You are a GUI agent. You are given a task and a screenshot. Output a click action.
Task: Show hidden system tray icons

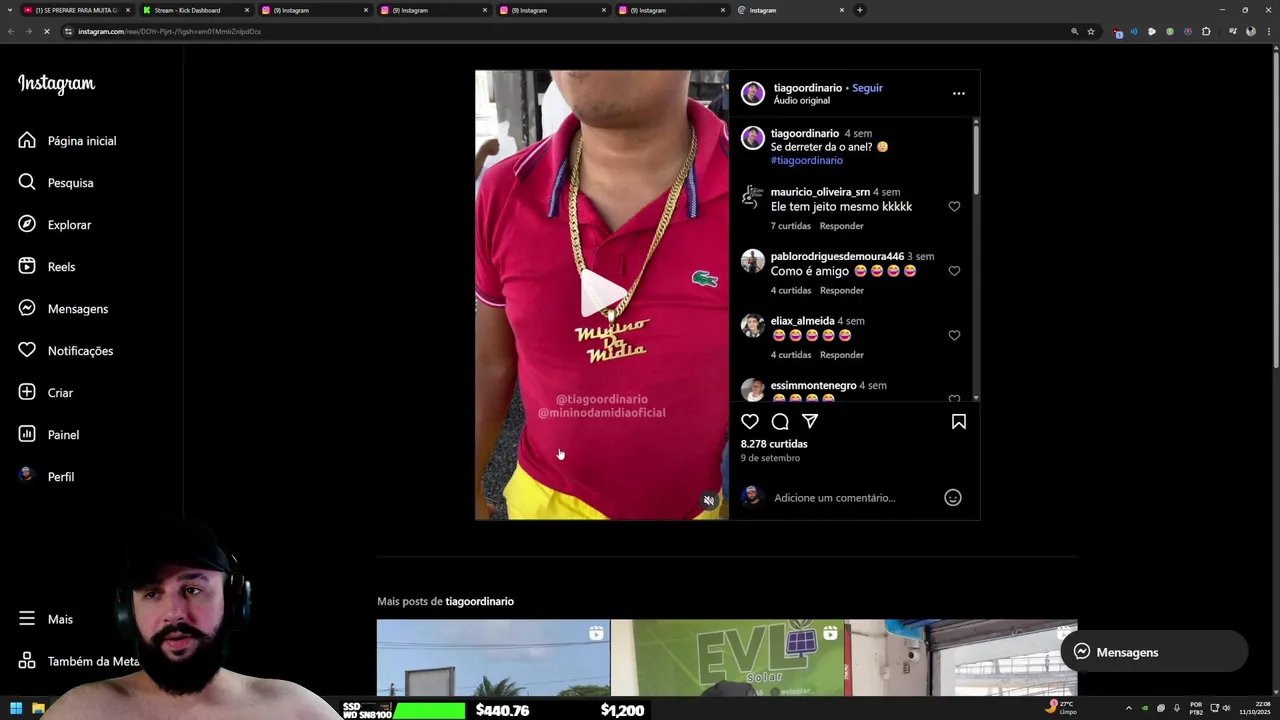1129,708
